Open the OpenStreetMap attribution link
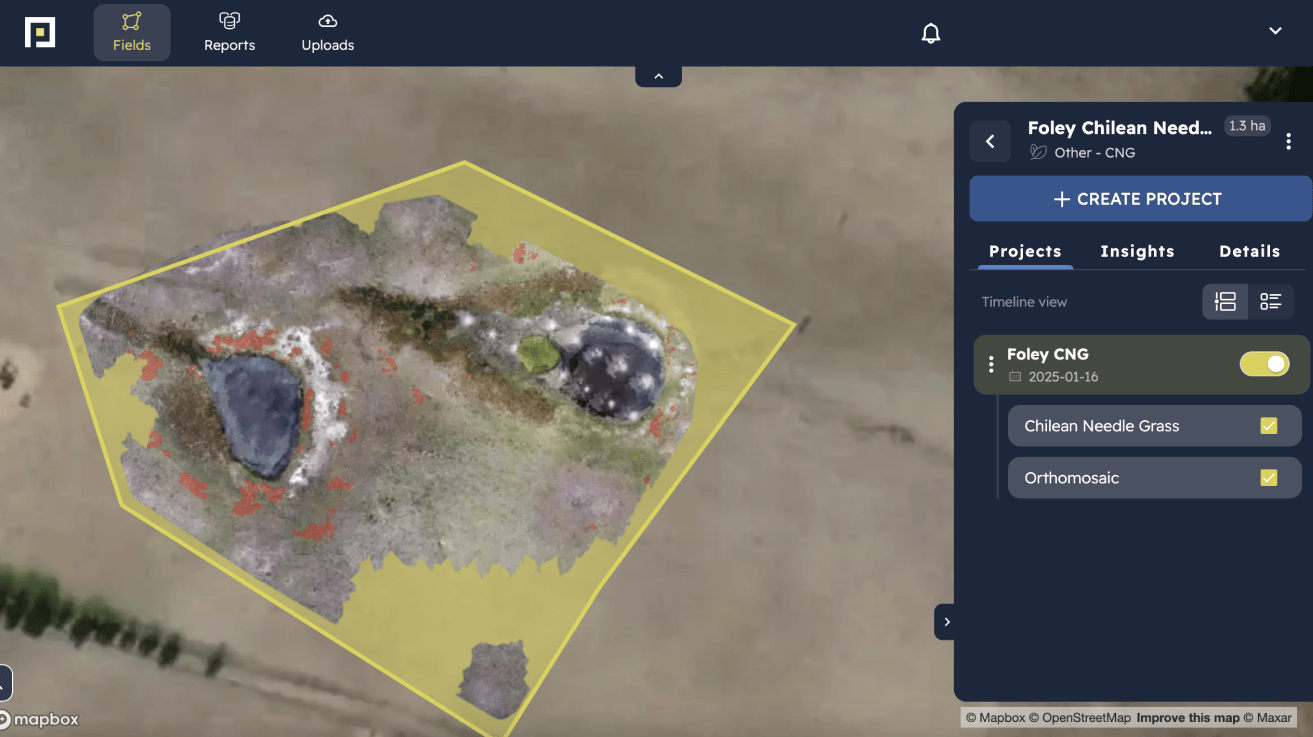The width and height of the screenshot is (1313, 737). coord(1081,718)
